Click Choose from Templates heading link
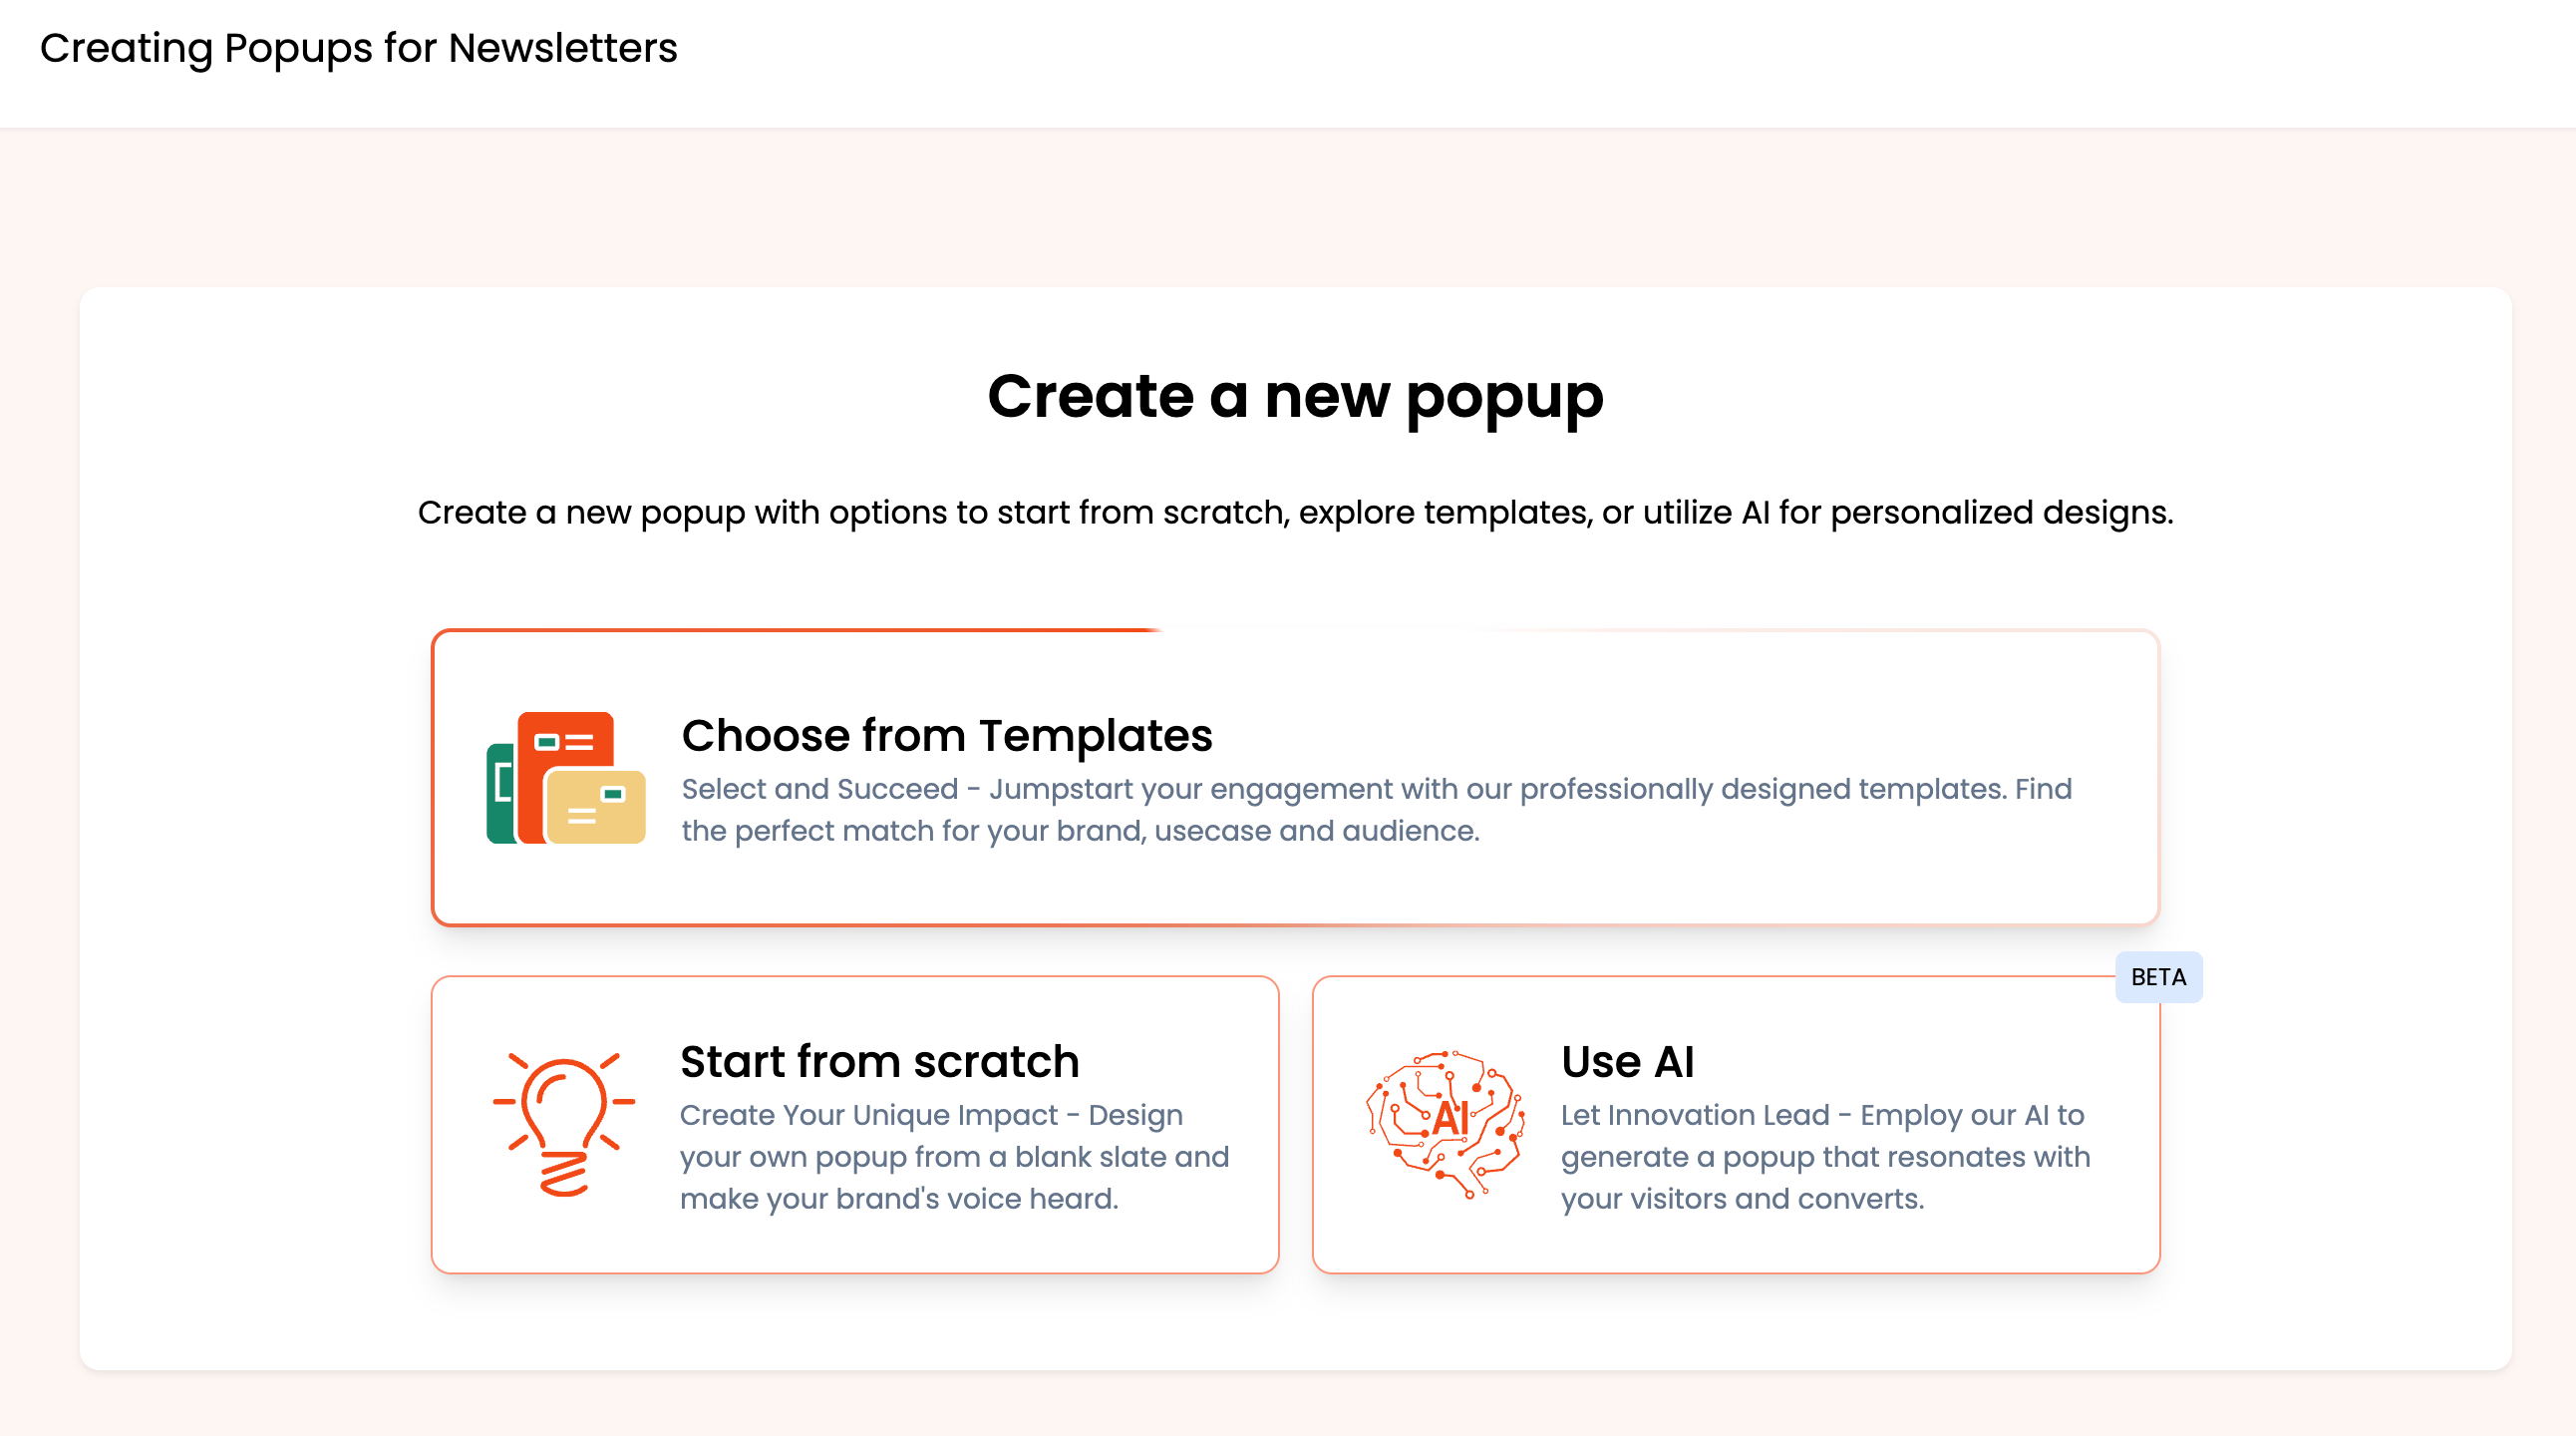The height and width of the screenshot is (1436, 2576). [x=949, y=734]
